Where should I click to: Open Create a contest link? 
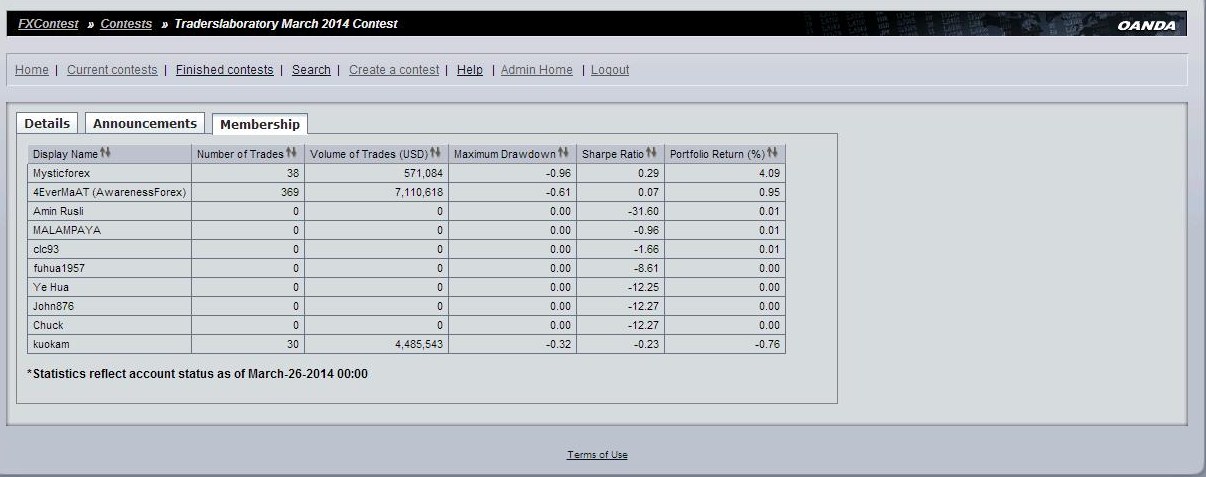coord(394,70)
